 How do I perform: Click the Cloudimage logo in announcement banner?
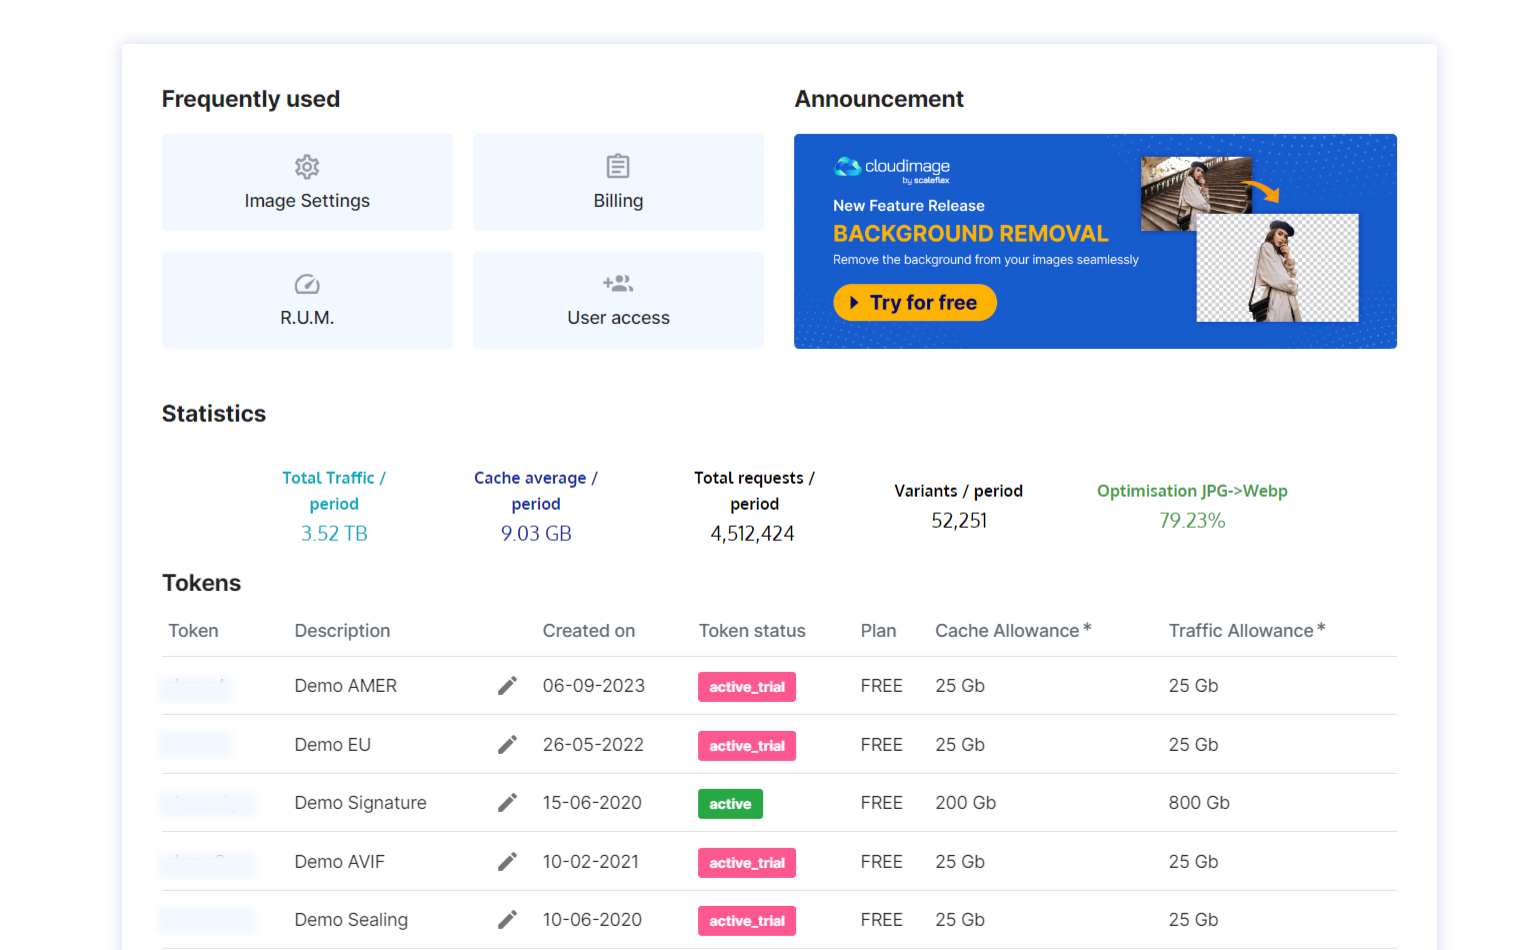point(892,169)
